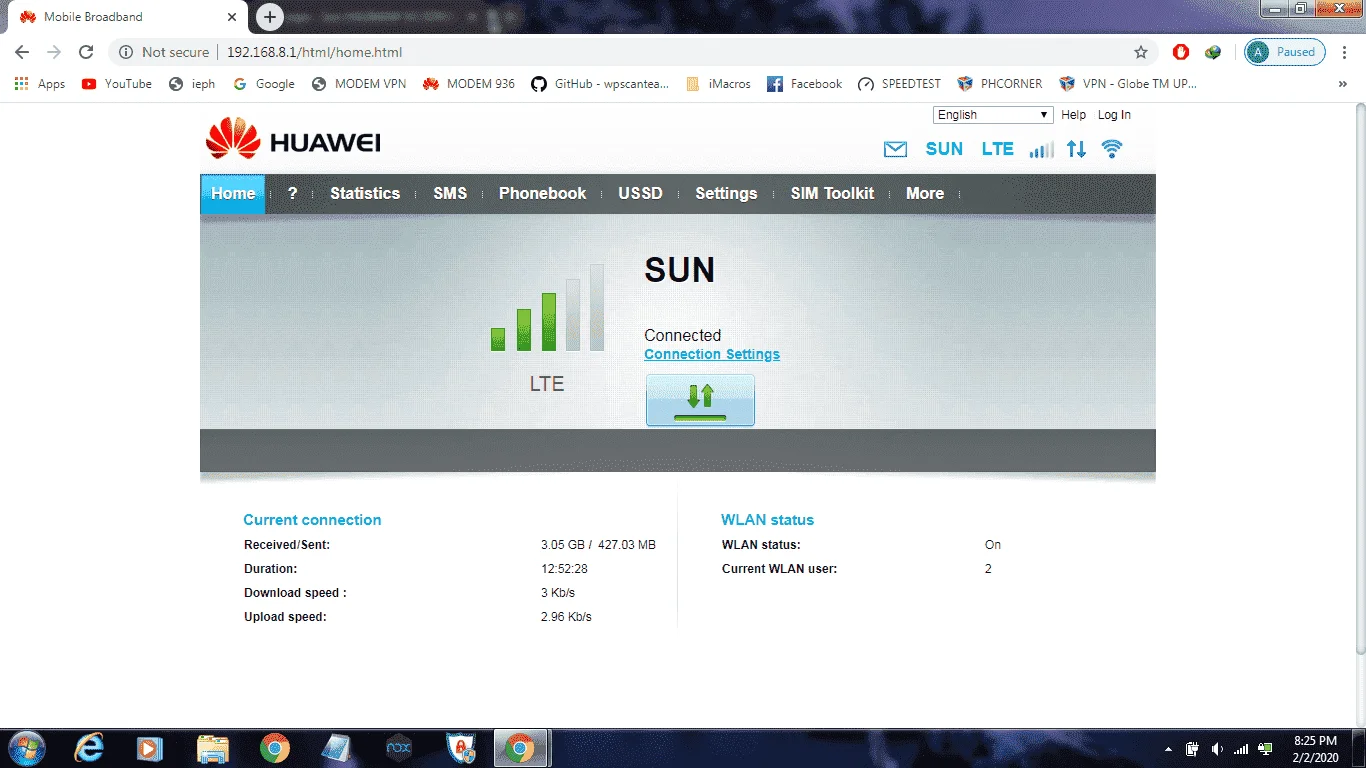Click the Wi-Fi status icon in the header
Viewport: 1366px width, 768px height.
[x=1112, y=149]
